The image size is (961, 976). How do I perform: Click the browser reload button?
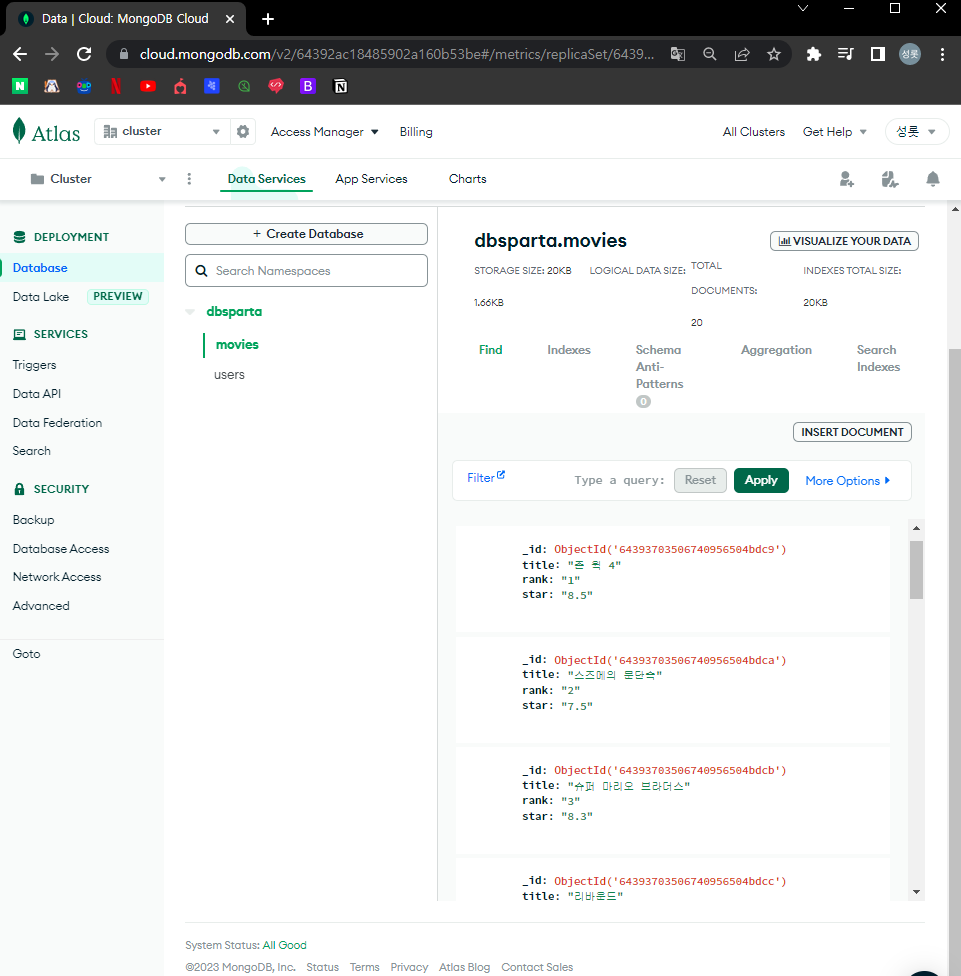84,54
